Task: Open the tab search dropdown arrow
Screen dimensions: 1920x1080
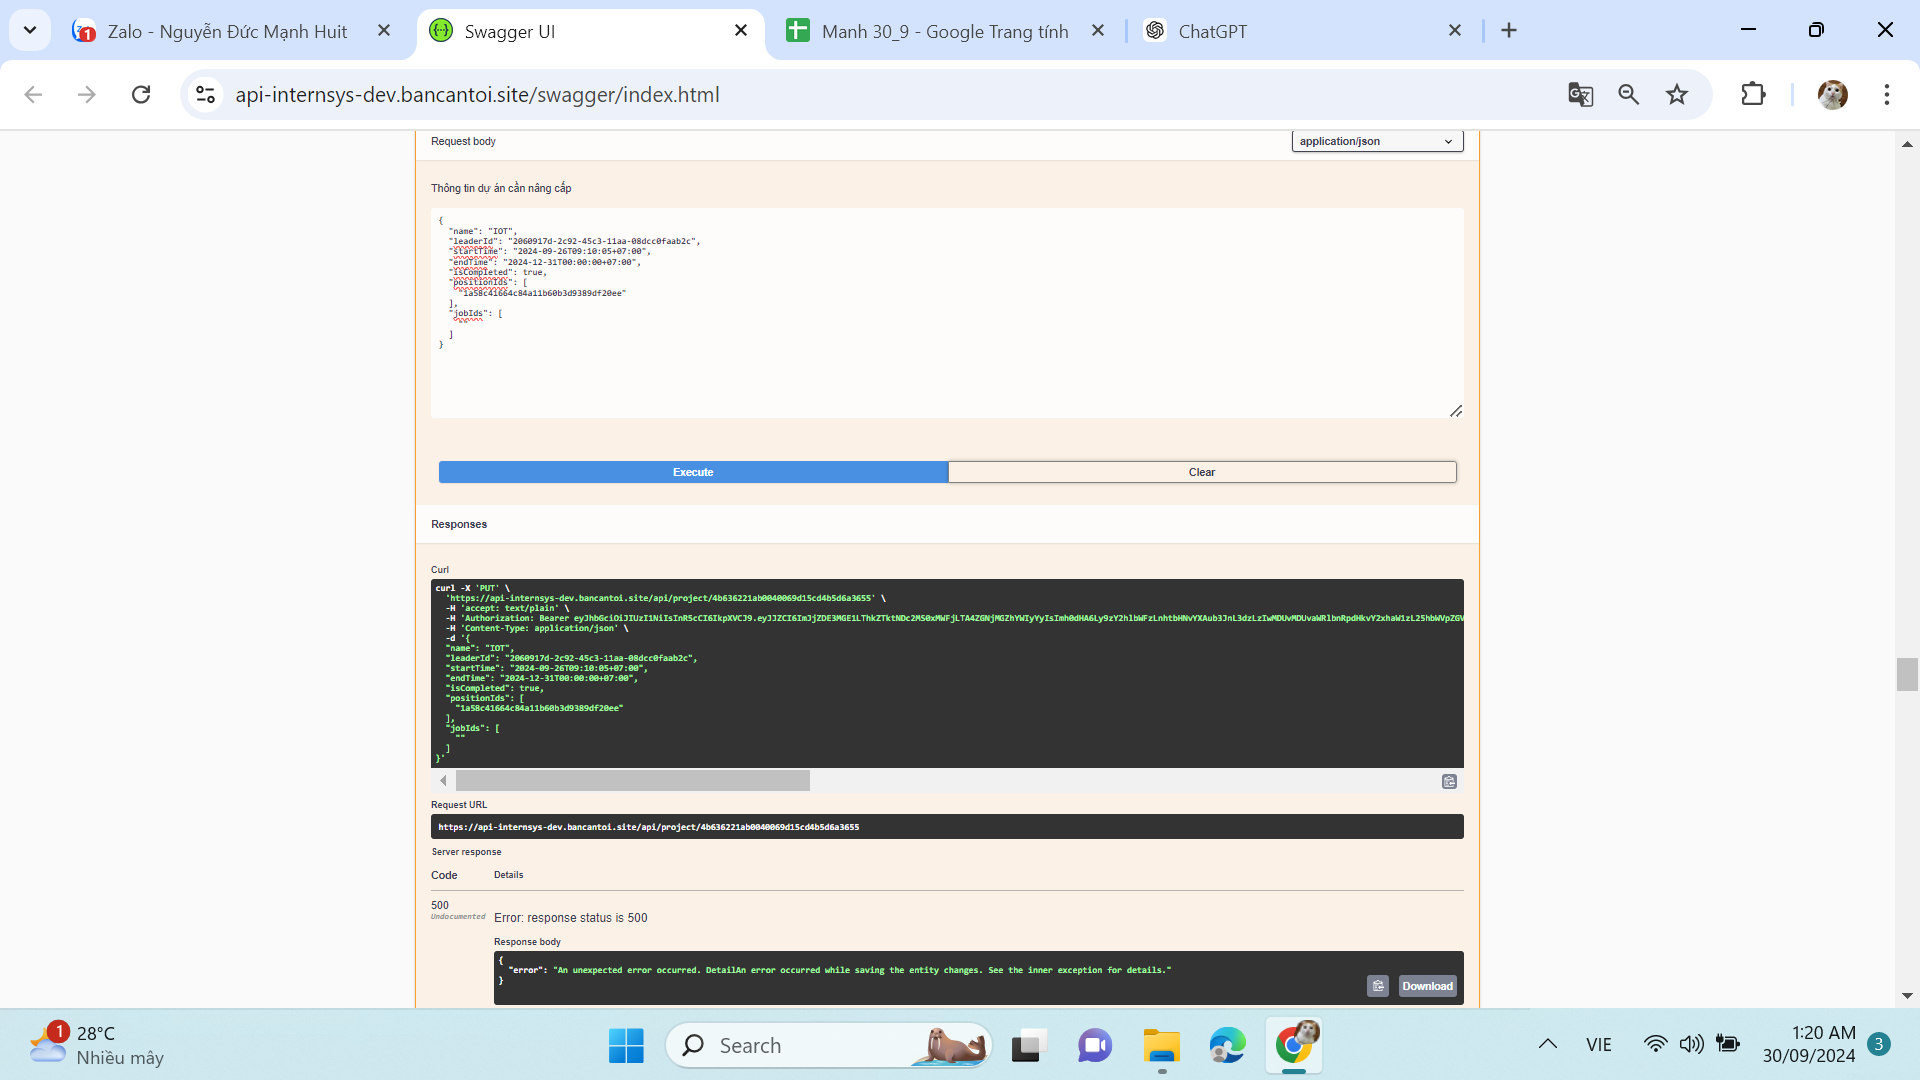Action: [x=30, y=30]
